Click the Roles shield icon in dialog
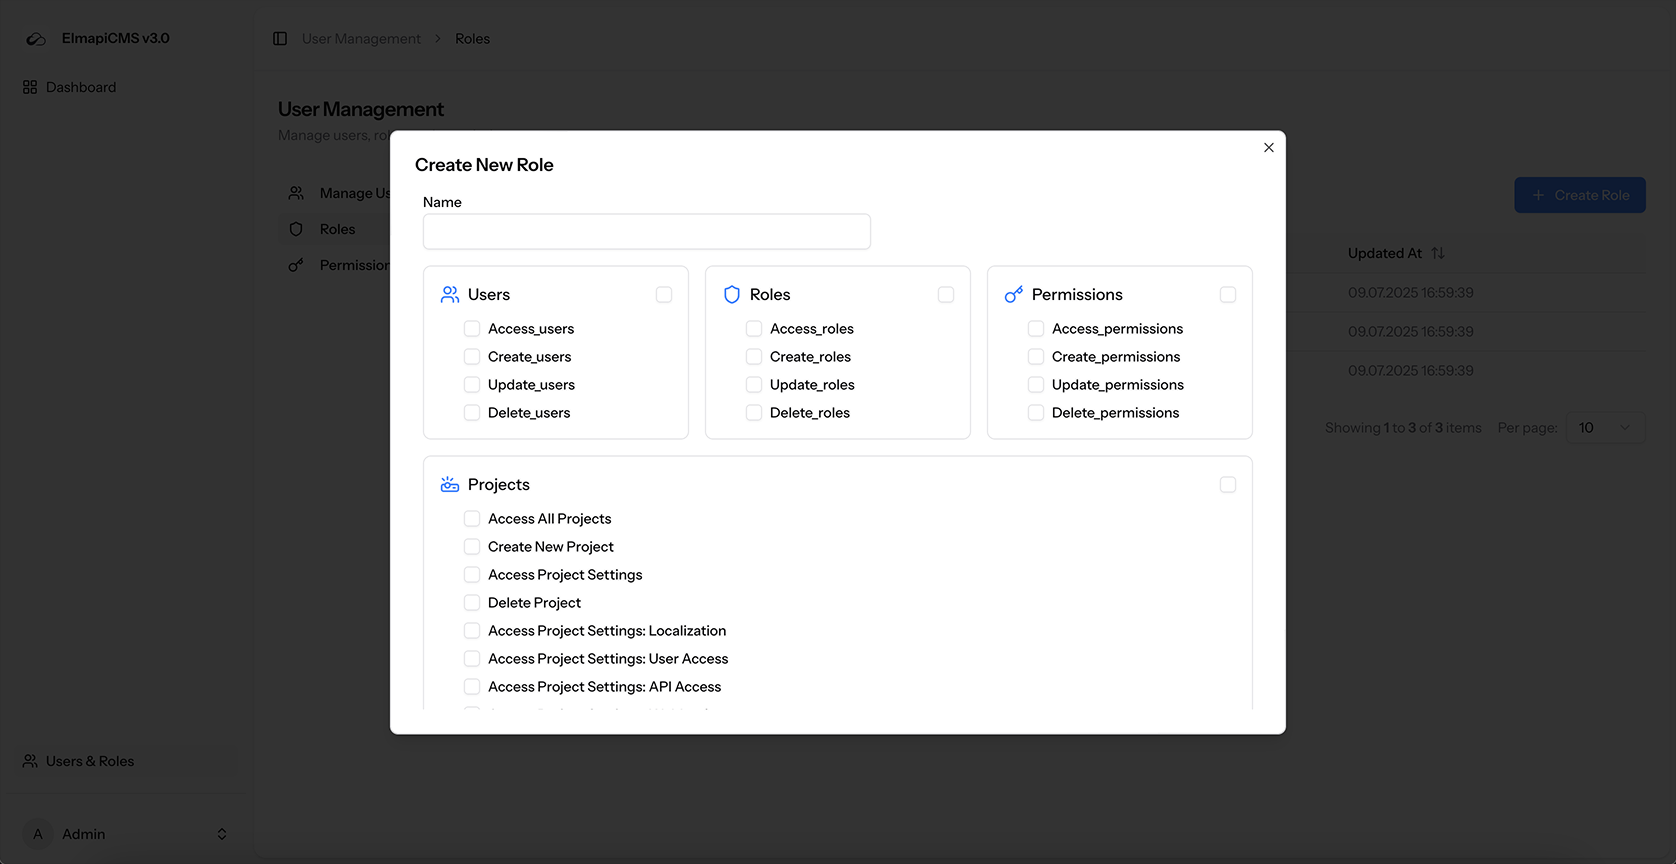The height and width of the screenshot is (864, 1676). tap(732, 295)
